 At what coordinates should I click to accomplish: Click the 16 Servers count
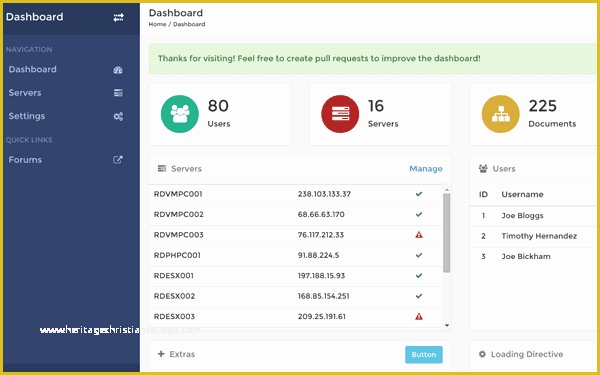pyautogui.click(x=376, y=106)
